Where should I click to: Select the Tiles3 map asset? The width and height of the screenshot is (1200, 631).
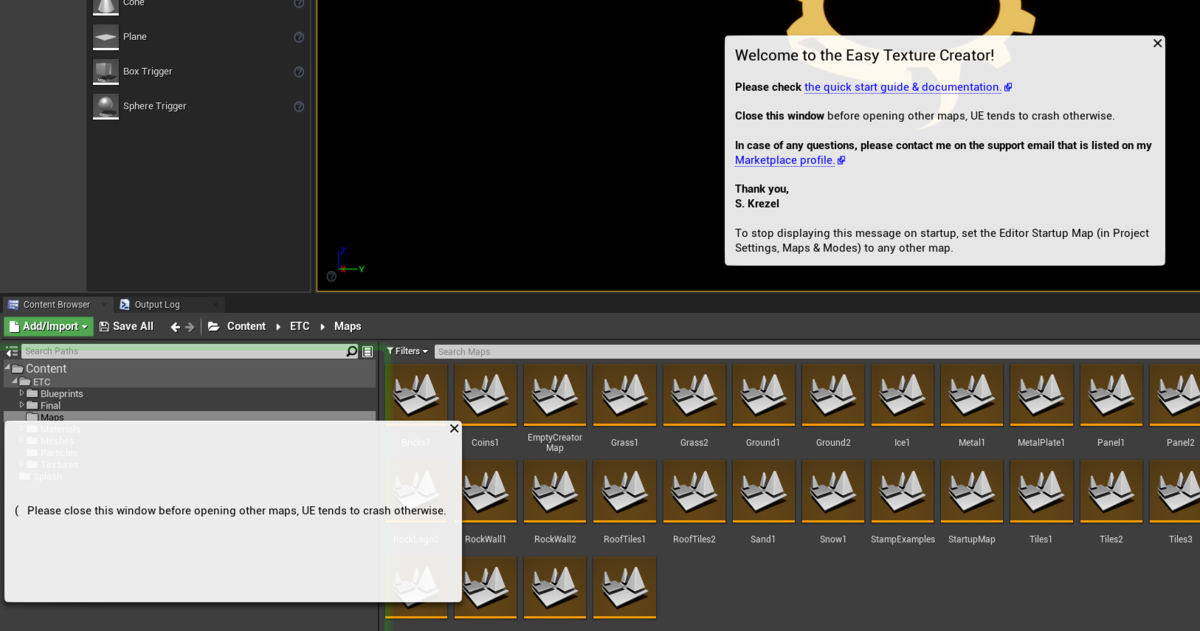point(1175,502)
